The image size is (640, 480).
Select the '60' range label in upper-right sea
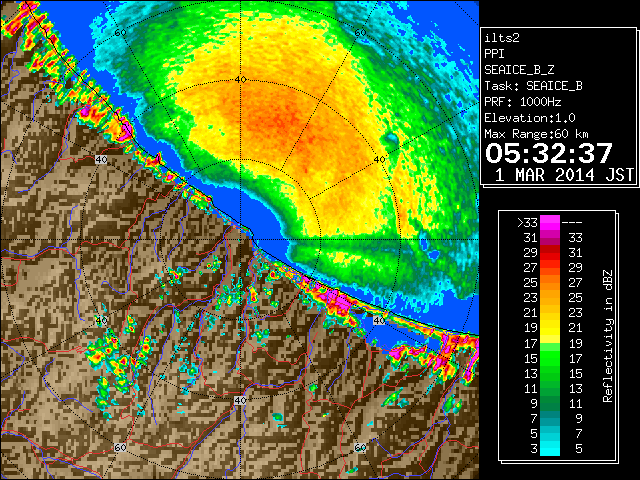pos(360,32)
